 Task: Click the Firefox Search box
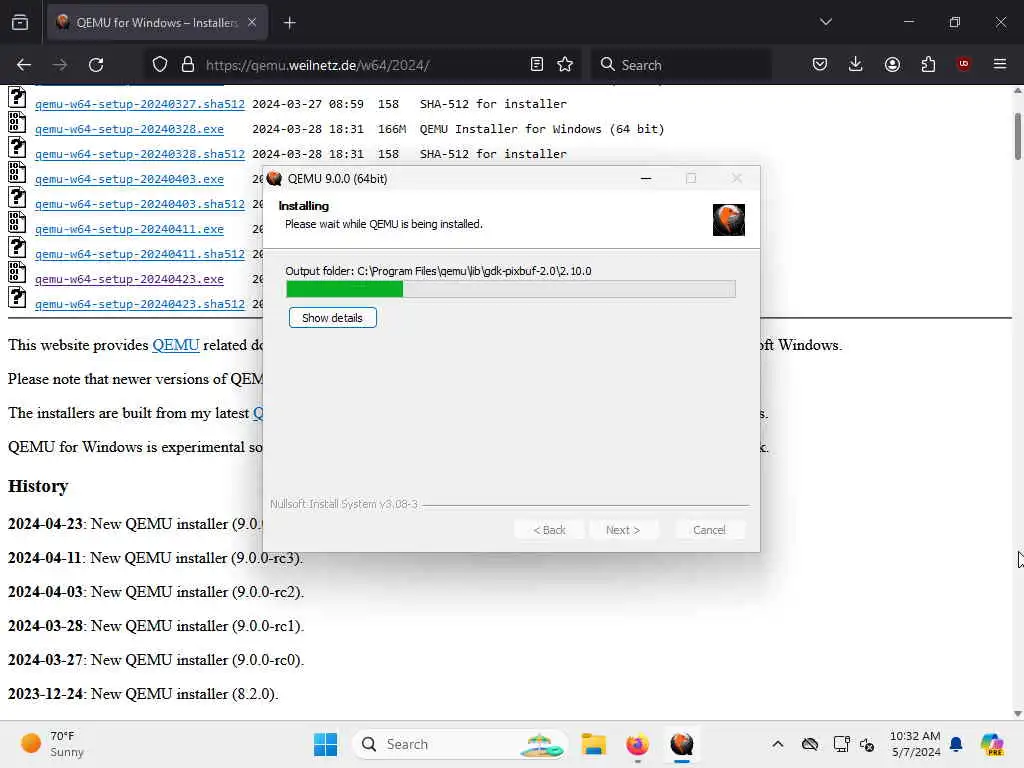682,65
